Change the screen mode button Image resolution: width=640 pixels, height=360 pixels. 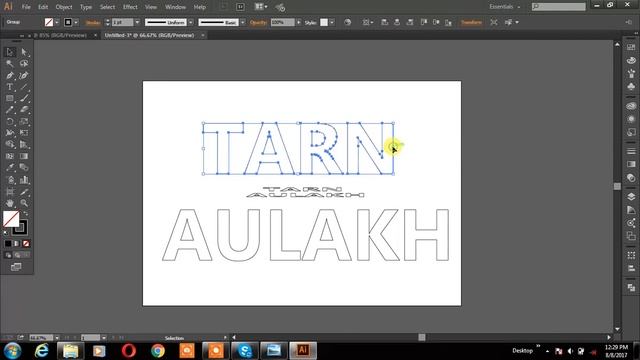[x=16, y=267]
